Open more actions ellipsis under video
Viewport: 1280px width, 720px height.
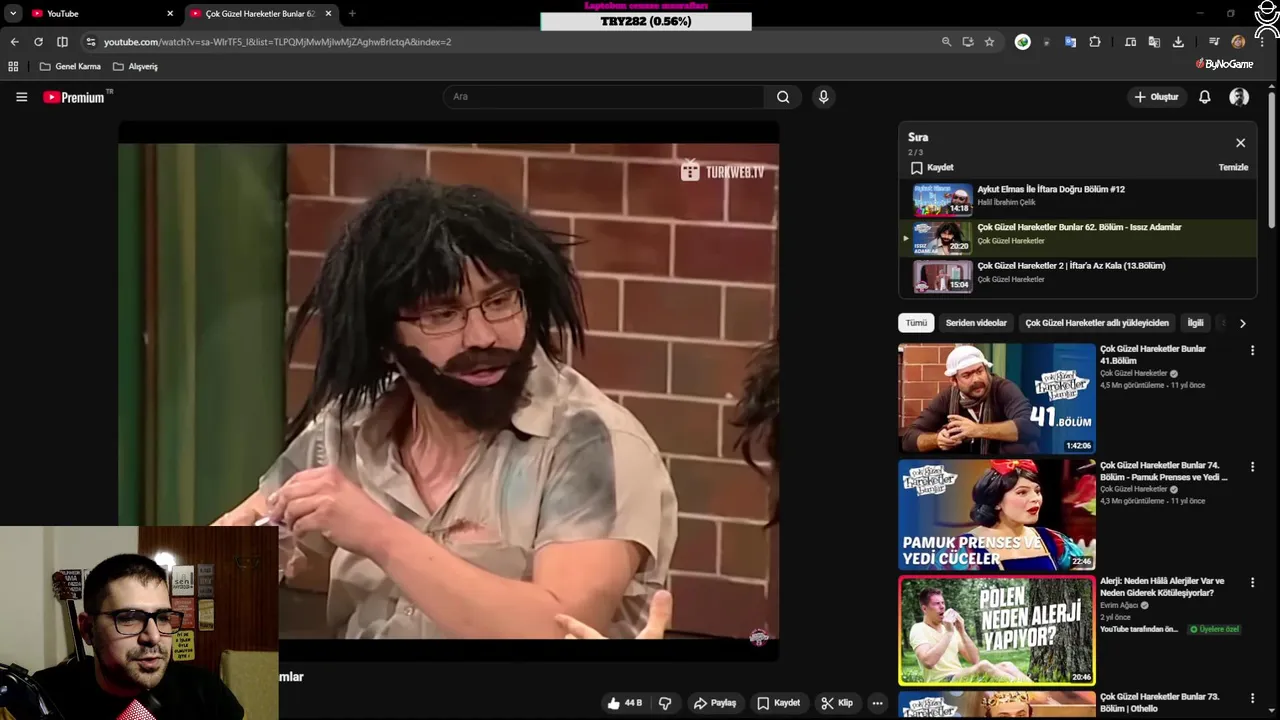click(877, 703)
